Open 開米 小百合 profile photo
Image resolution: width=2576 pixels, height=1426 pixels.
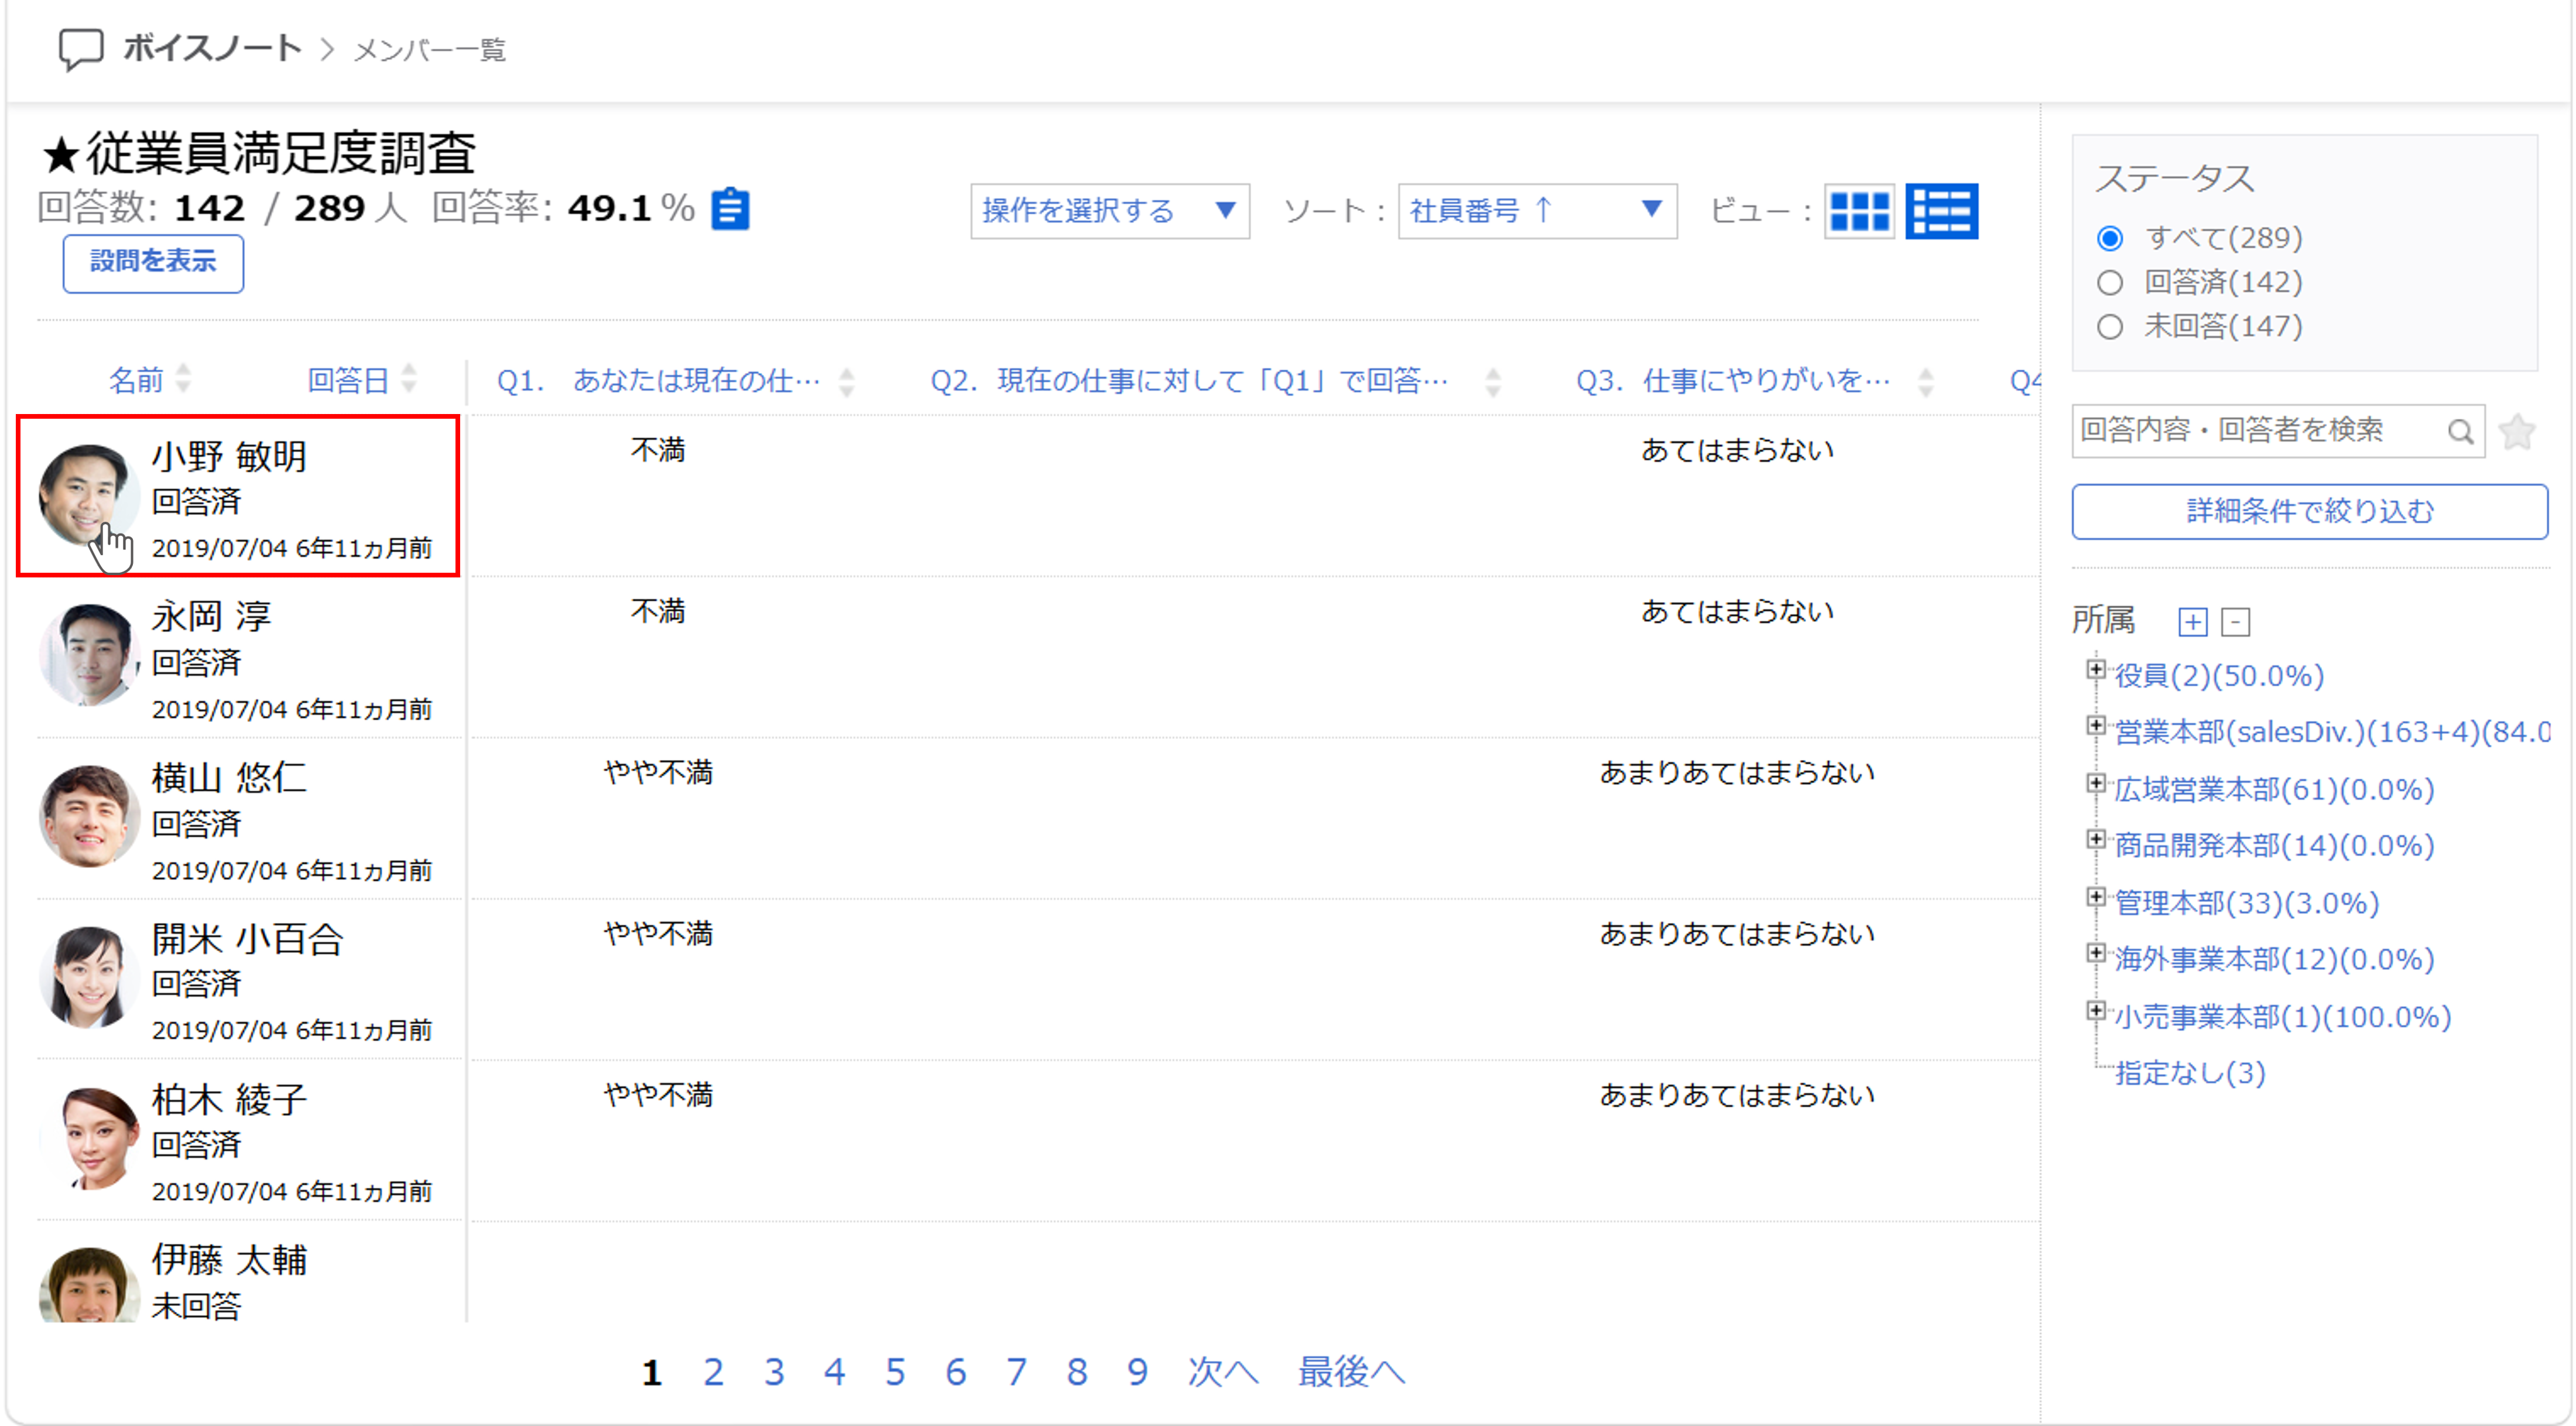click(x=88, y=977)
